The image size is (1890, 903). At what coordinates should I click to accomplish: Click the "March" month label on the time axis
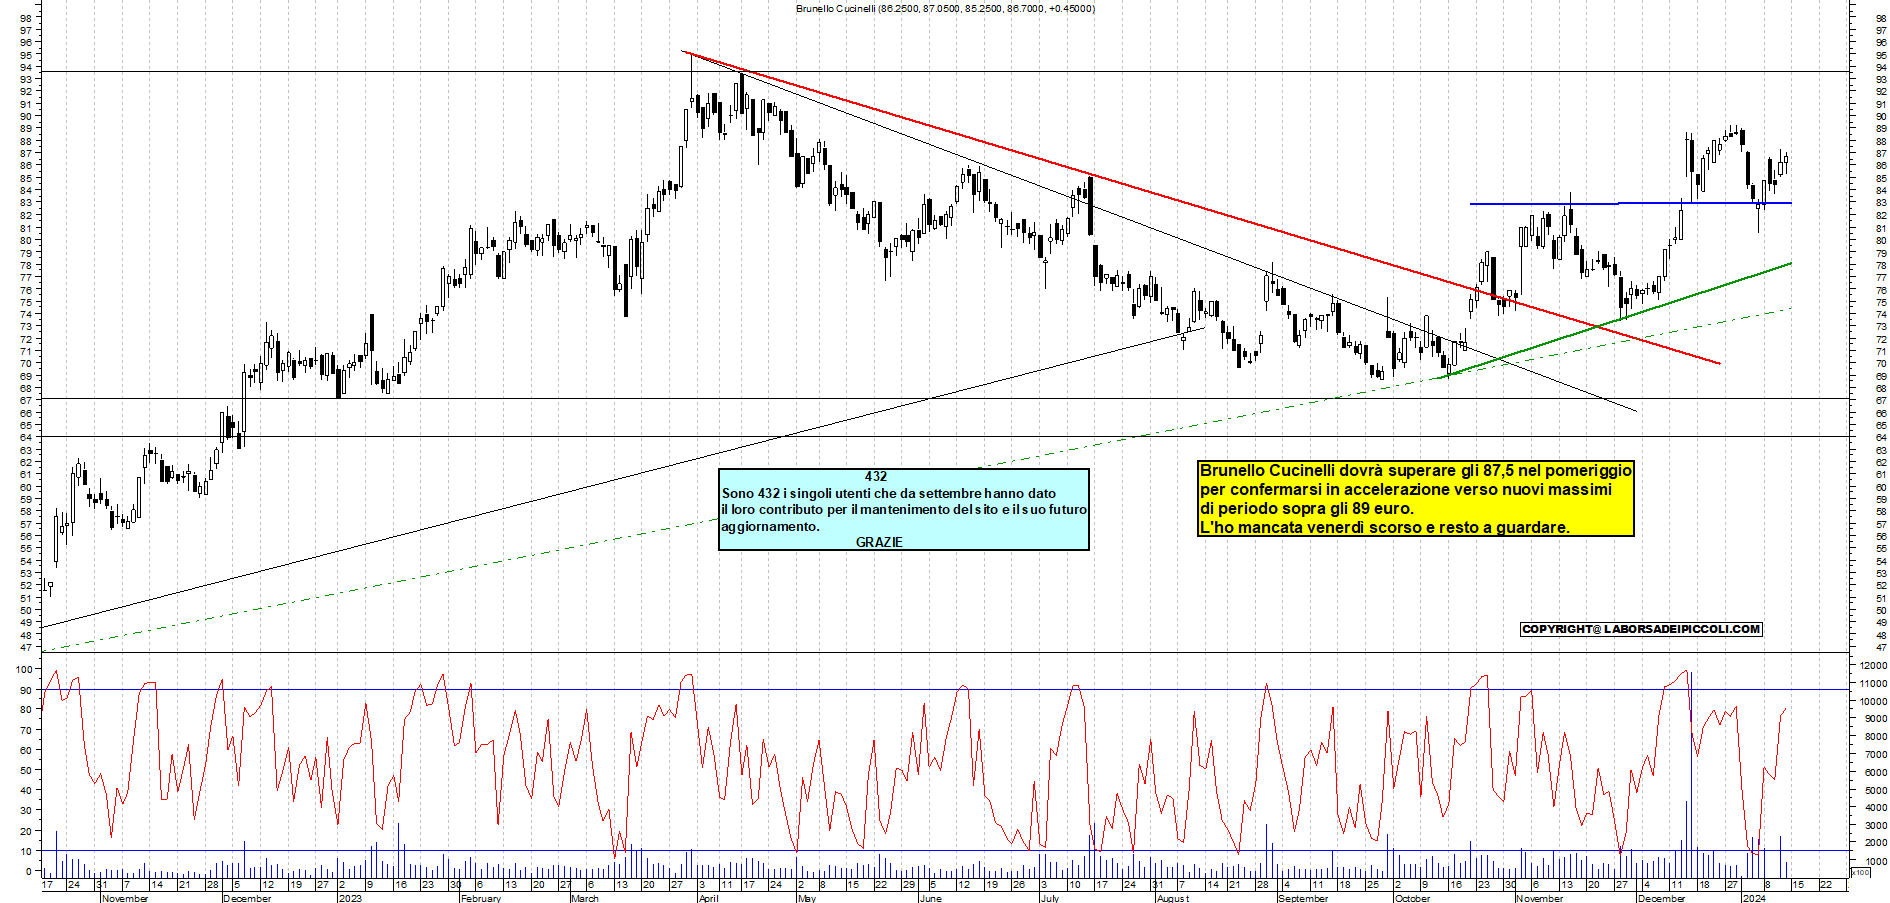click(585, 898)
